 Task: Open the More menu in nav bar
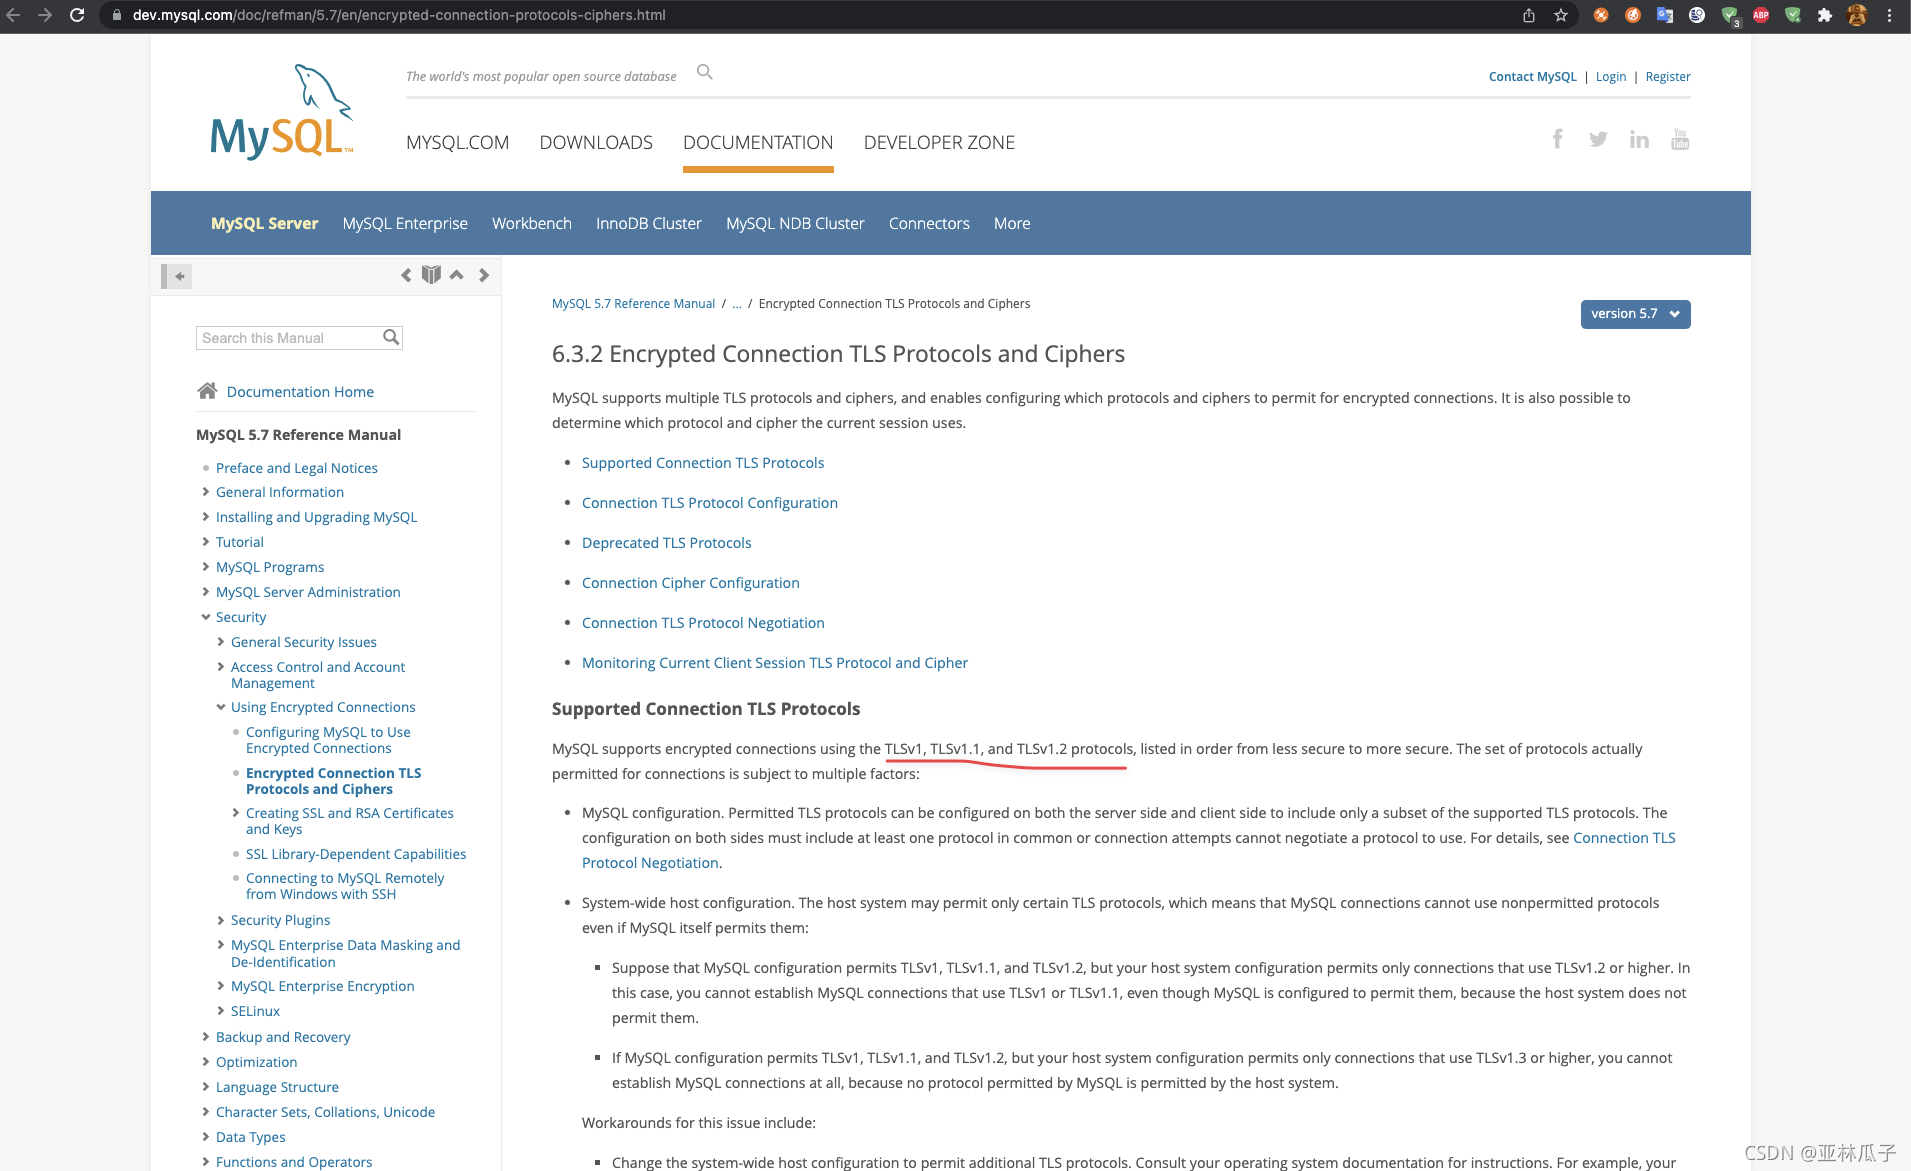(1012, 223)
